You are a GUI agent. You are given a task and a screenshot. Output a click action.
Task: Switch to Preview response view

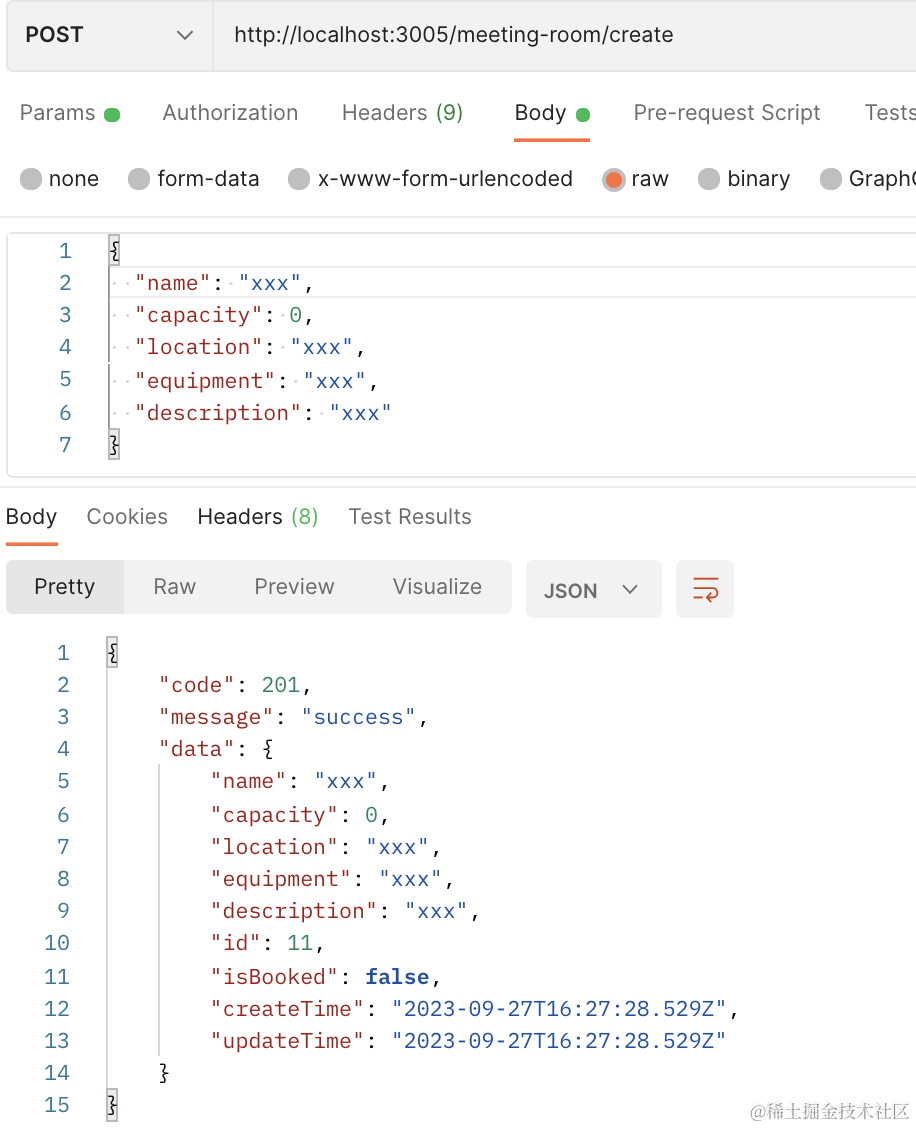pos(294,587)
